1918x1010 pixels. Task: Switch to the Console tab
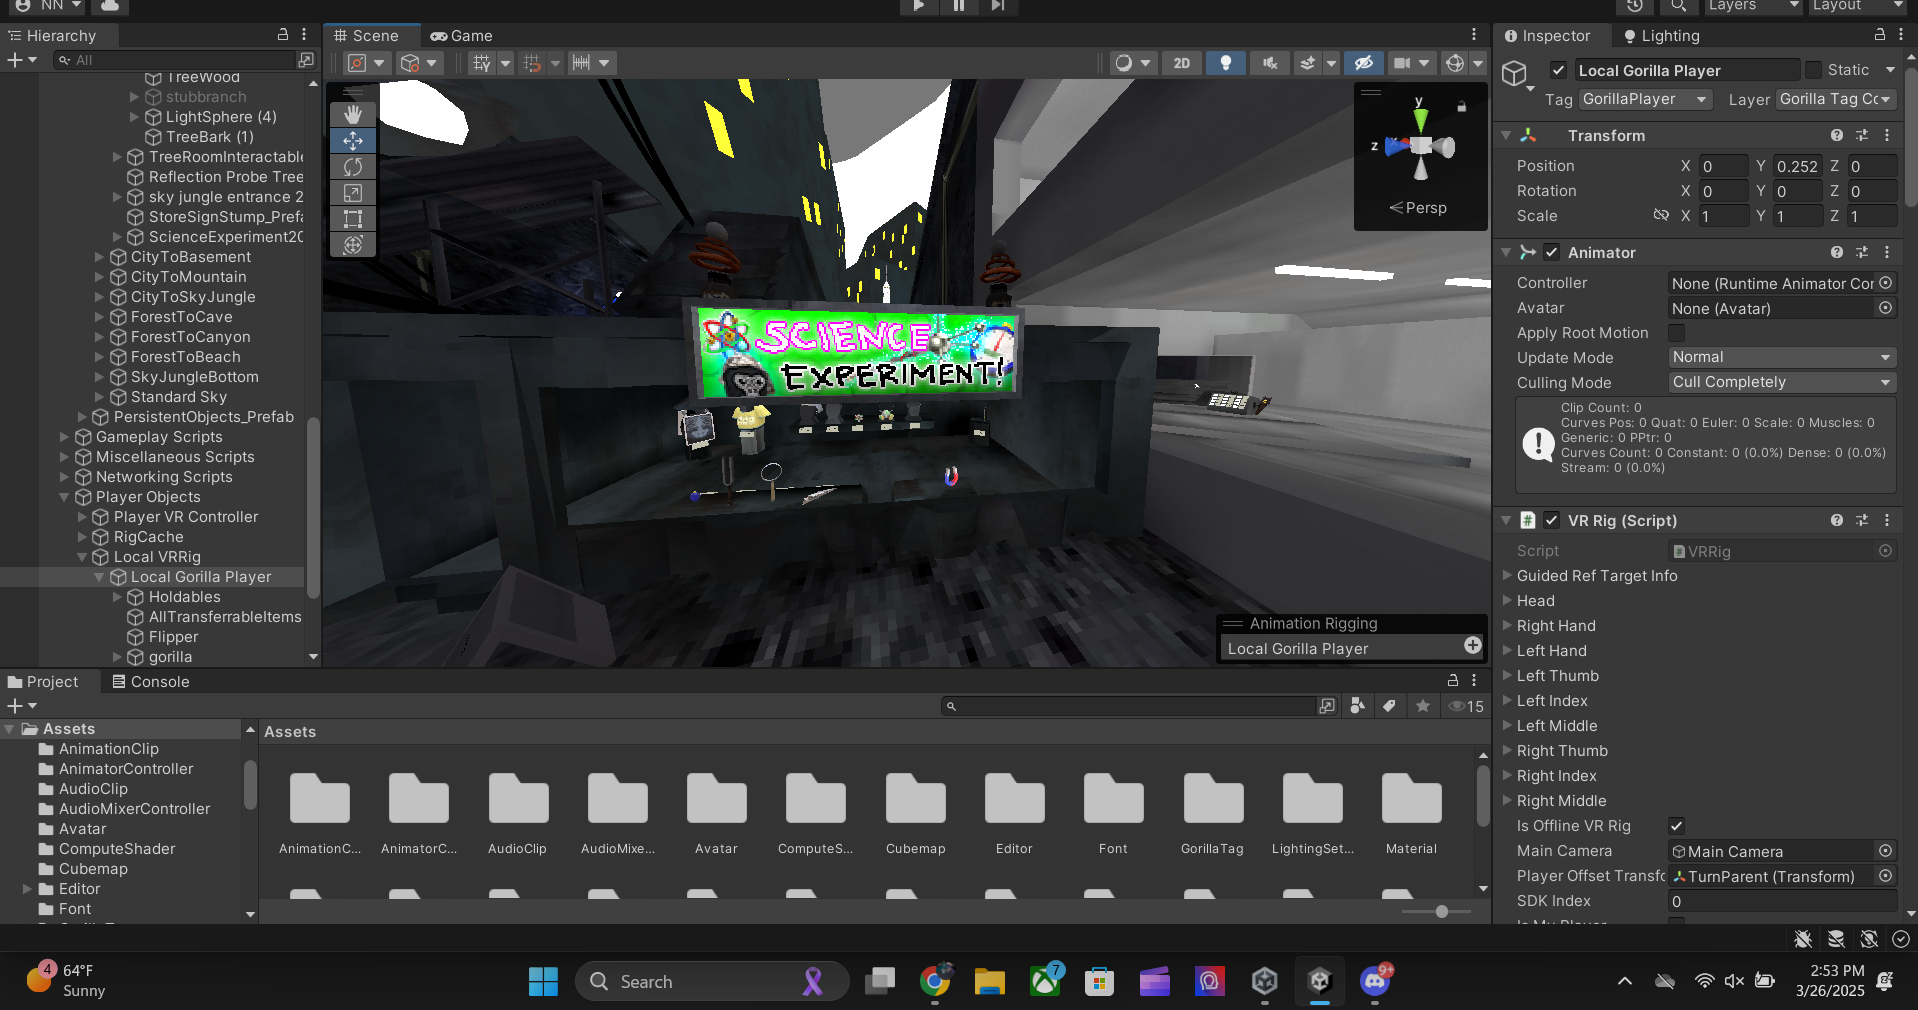(150, 682)
